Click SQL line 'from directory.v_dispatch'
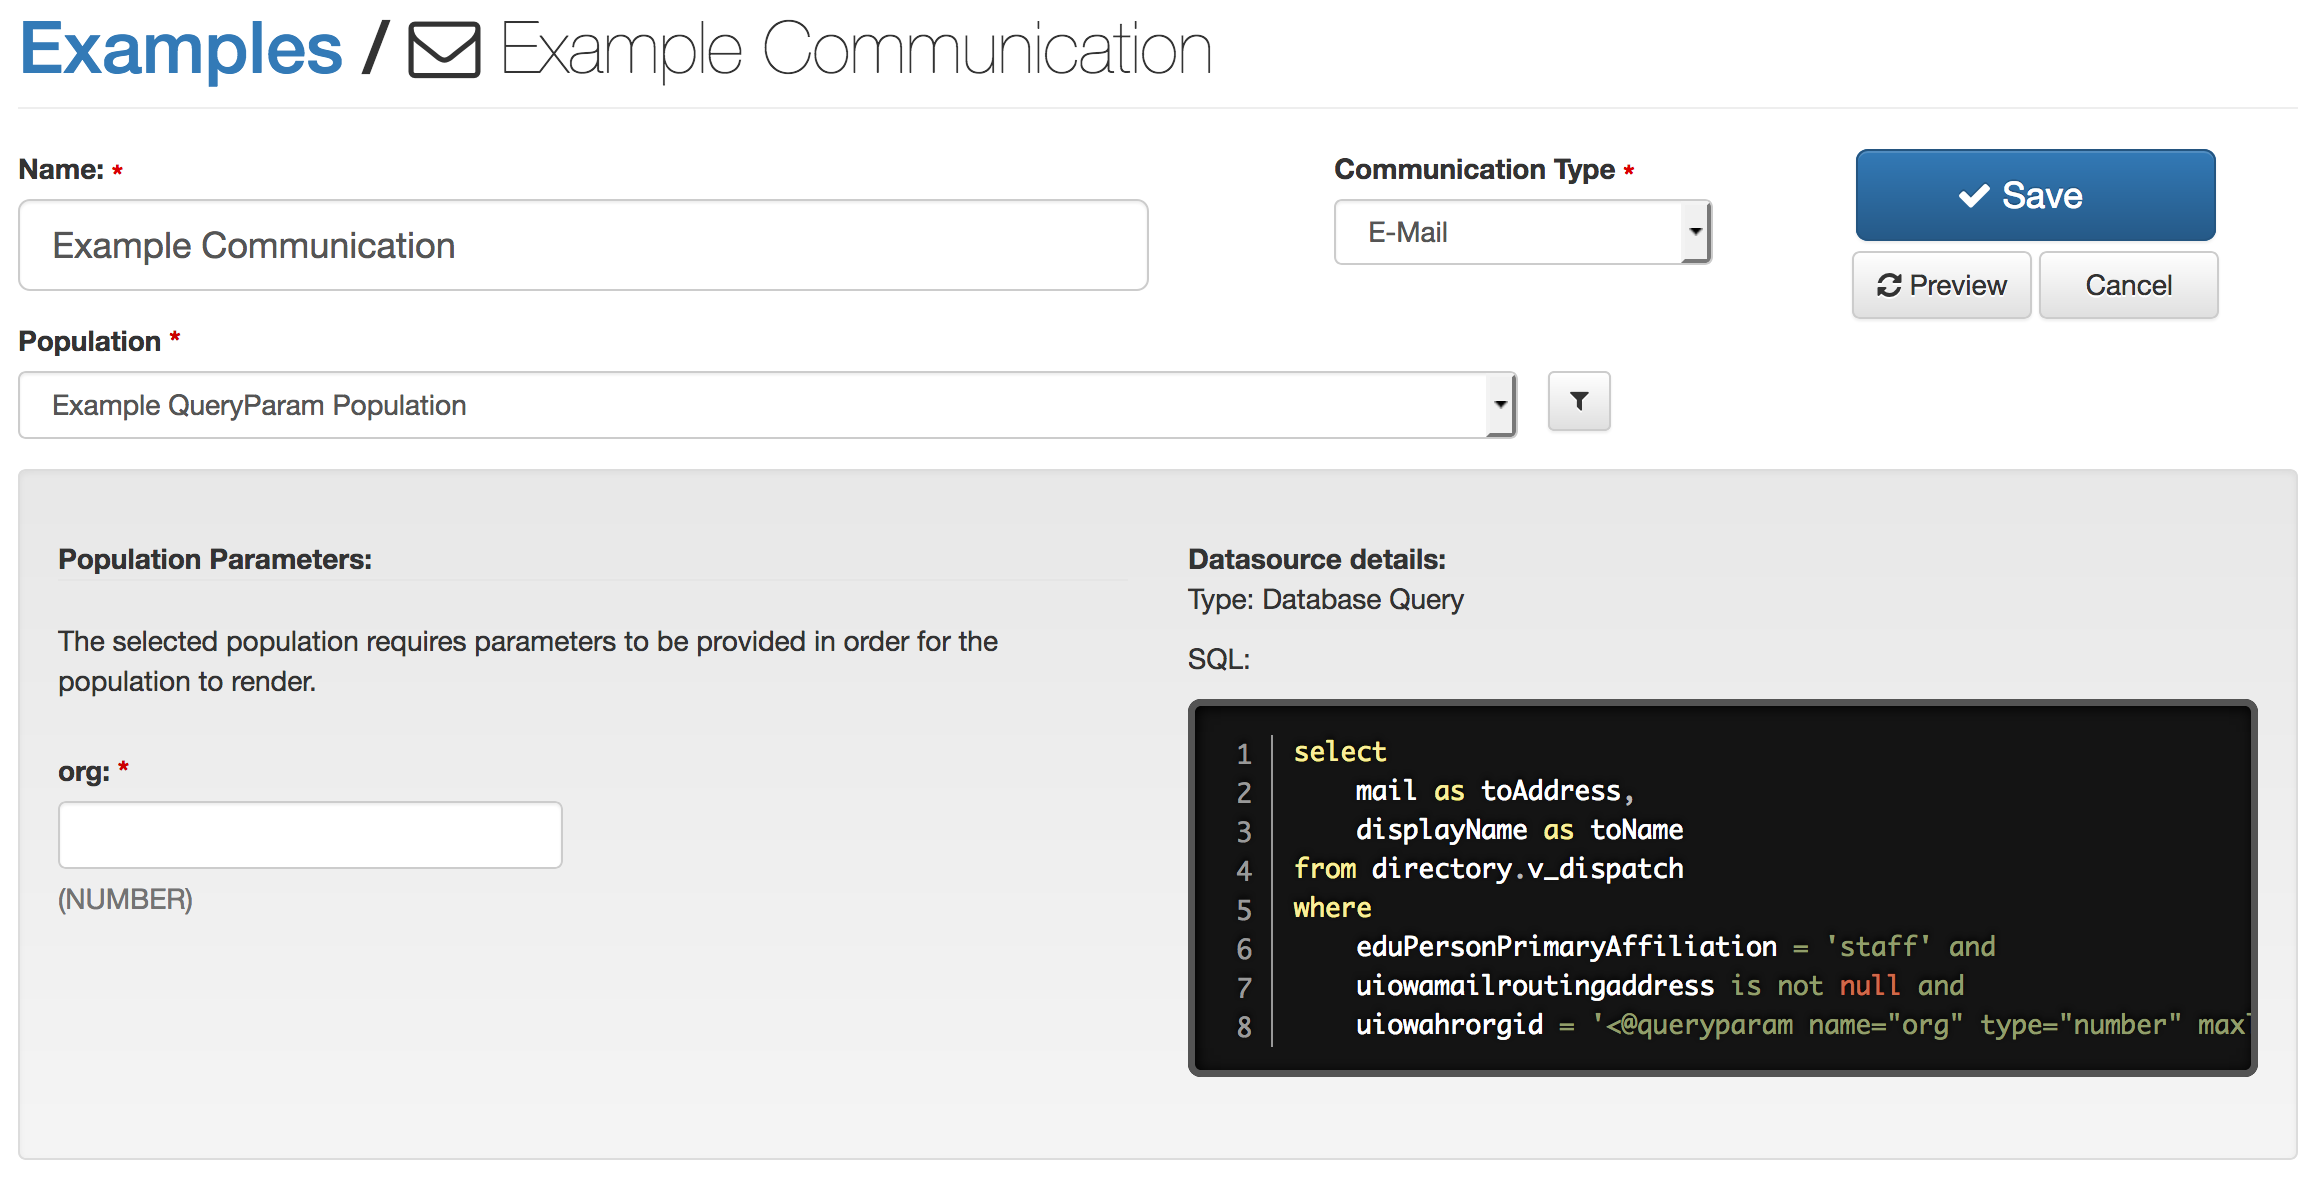This screenshot has height=1180, width=2324. tap(1488, 868)
